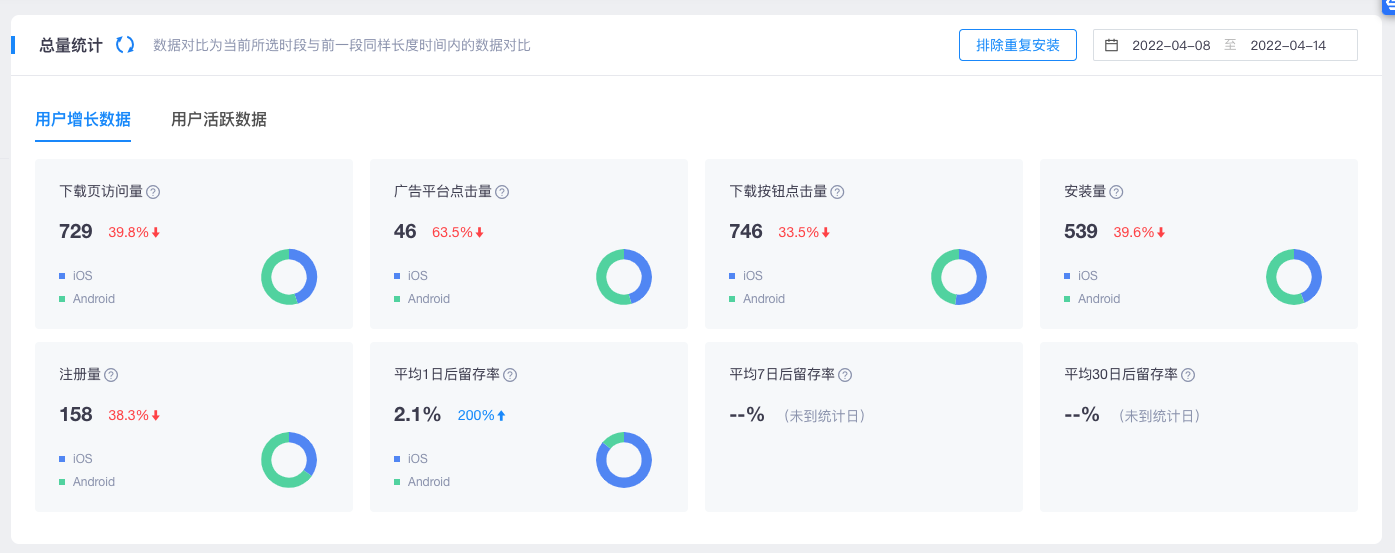Switch to 用户活跃数据 tab
The width and height of the screenshot is (1395, 553).
point(219,120)
